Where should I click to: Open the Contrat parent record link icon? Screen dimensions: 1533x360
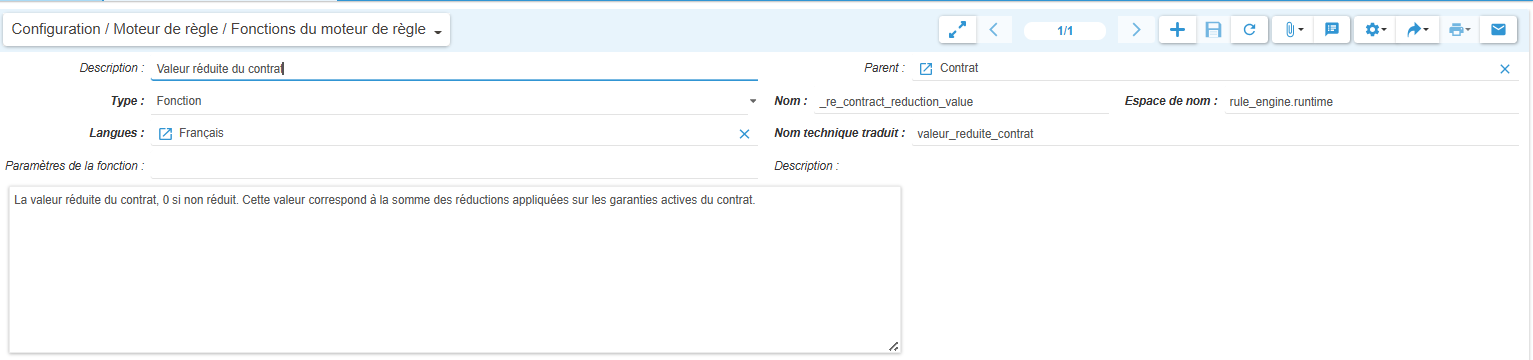925,69
